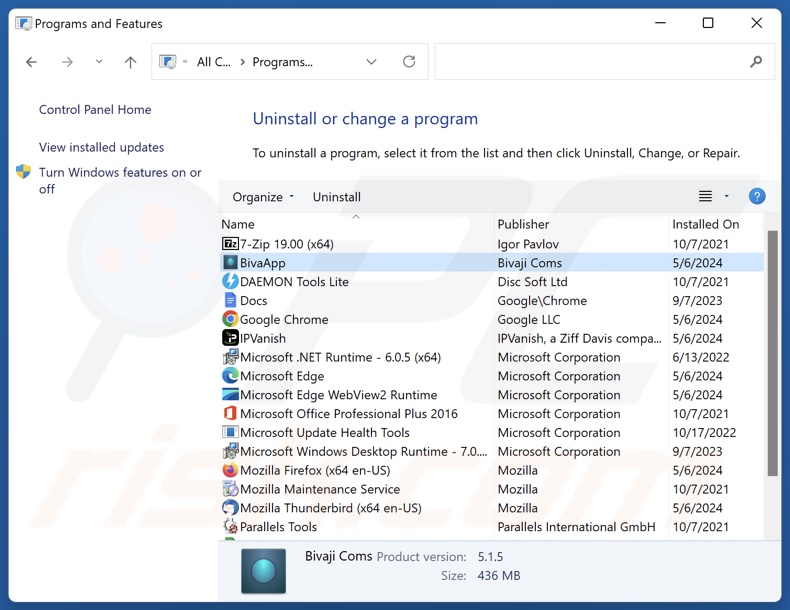The image size is (790, 610).
Task: Open the view options dropdown arrow
Action: (x=727, y=196)
